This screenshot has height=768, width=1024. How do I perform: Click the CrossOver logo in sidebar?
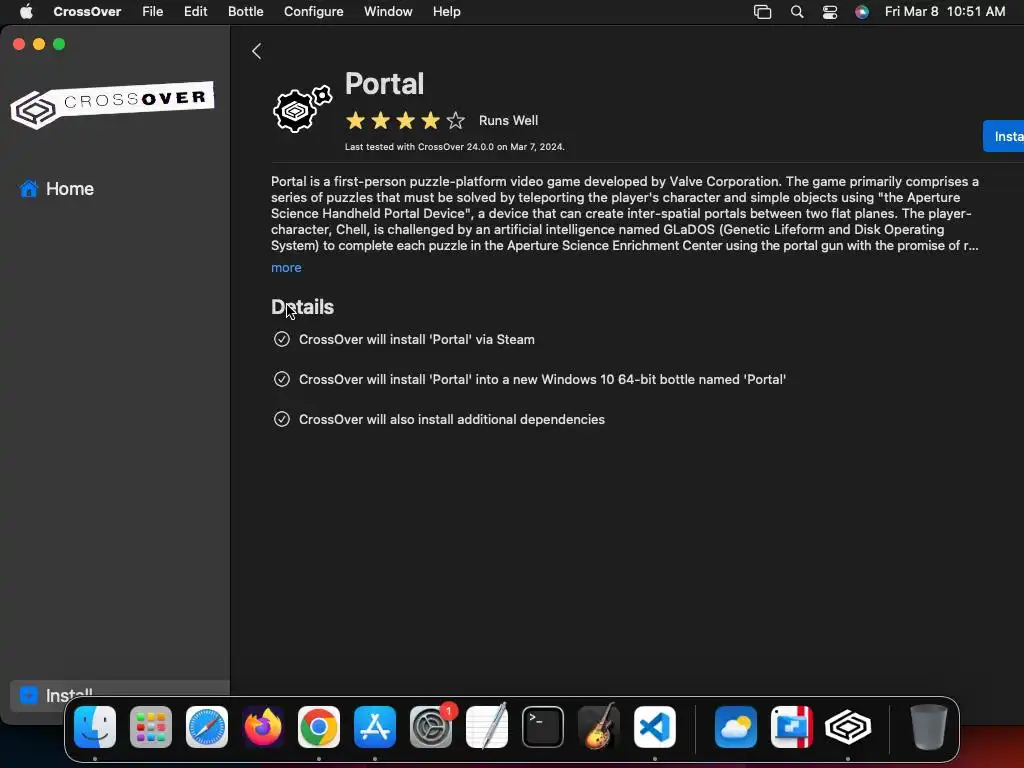coord(112,104)
